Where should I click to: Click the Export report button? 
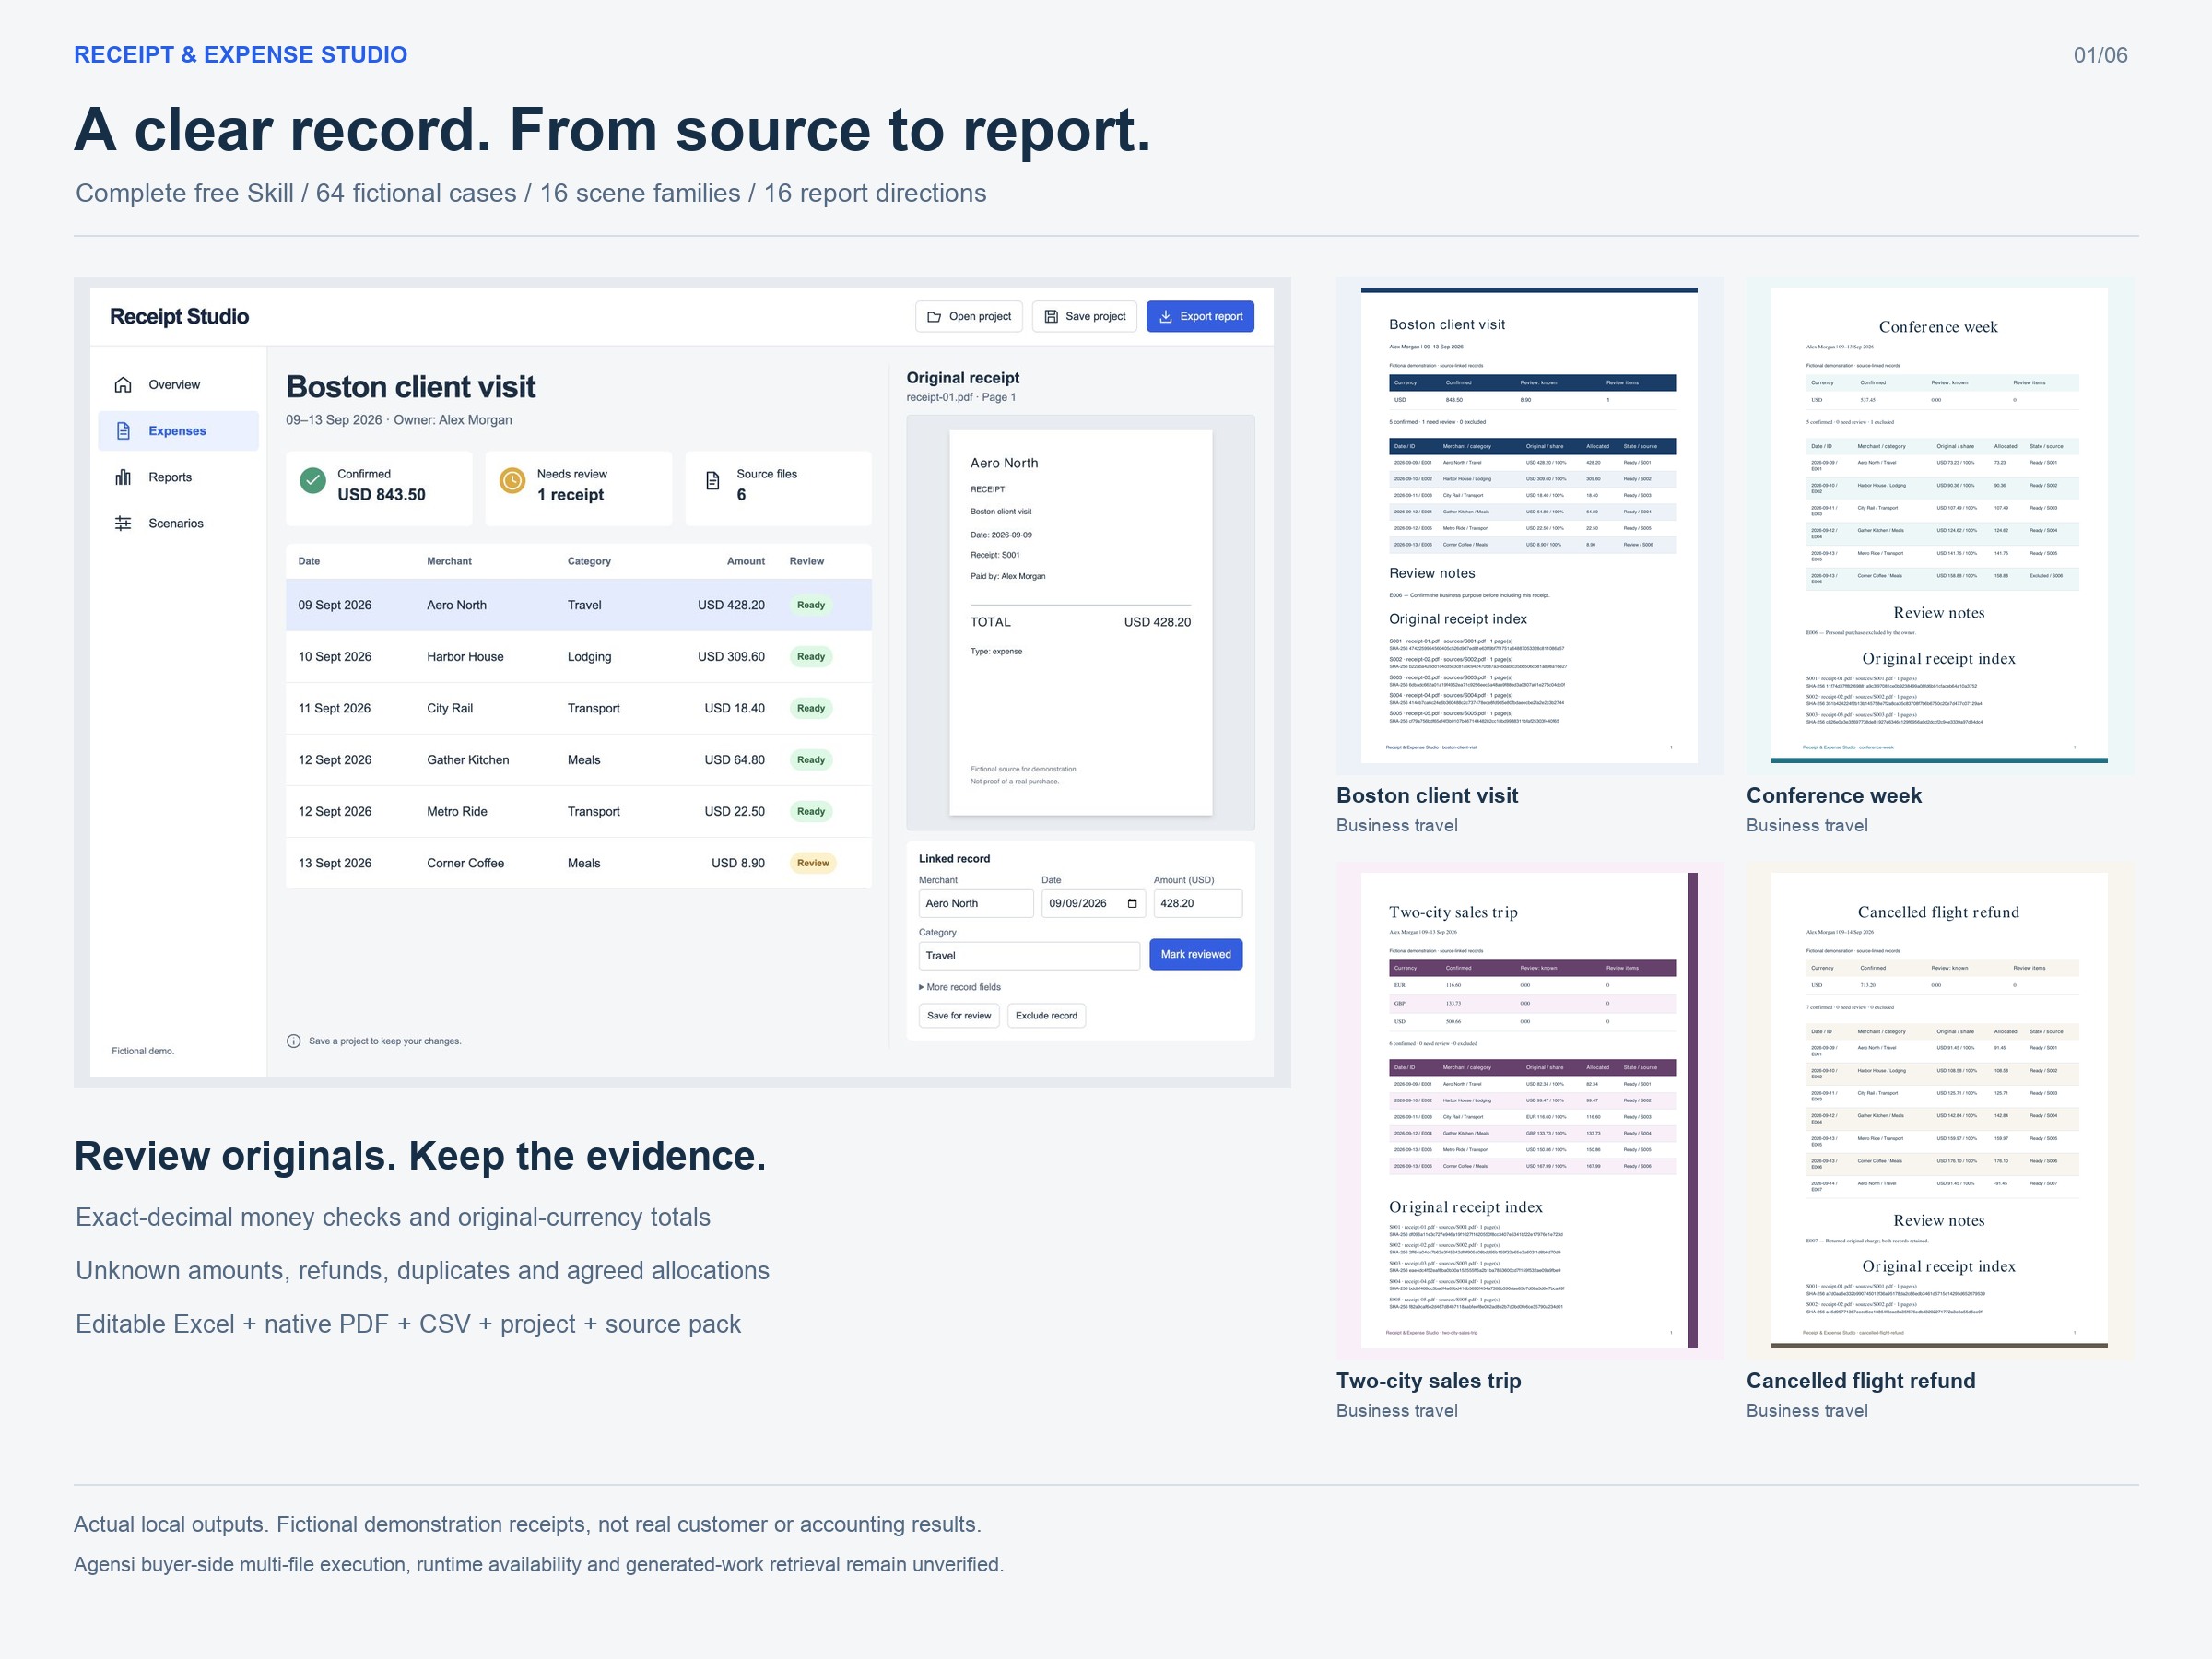point(1200,317)
